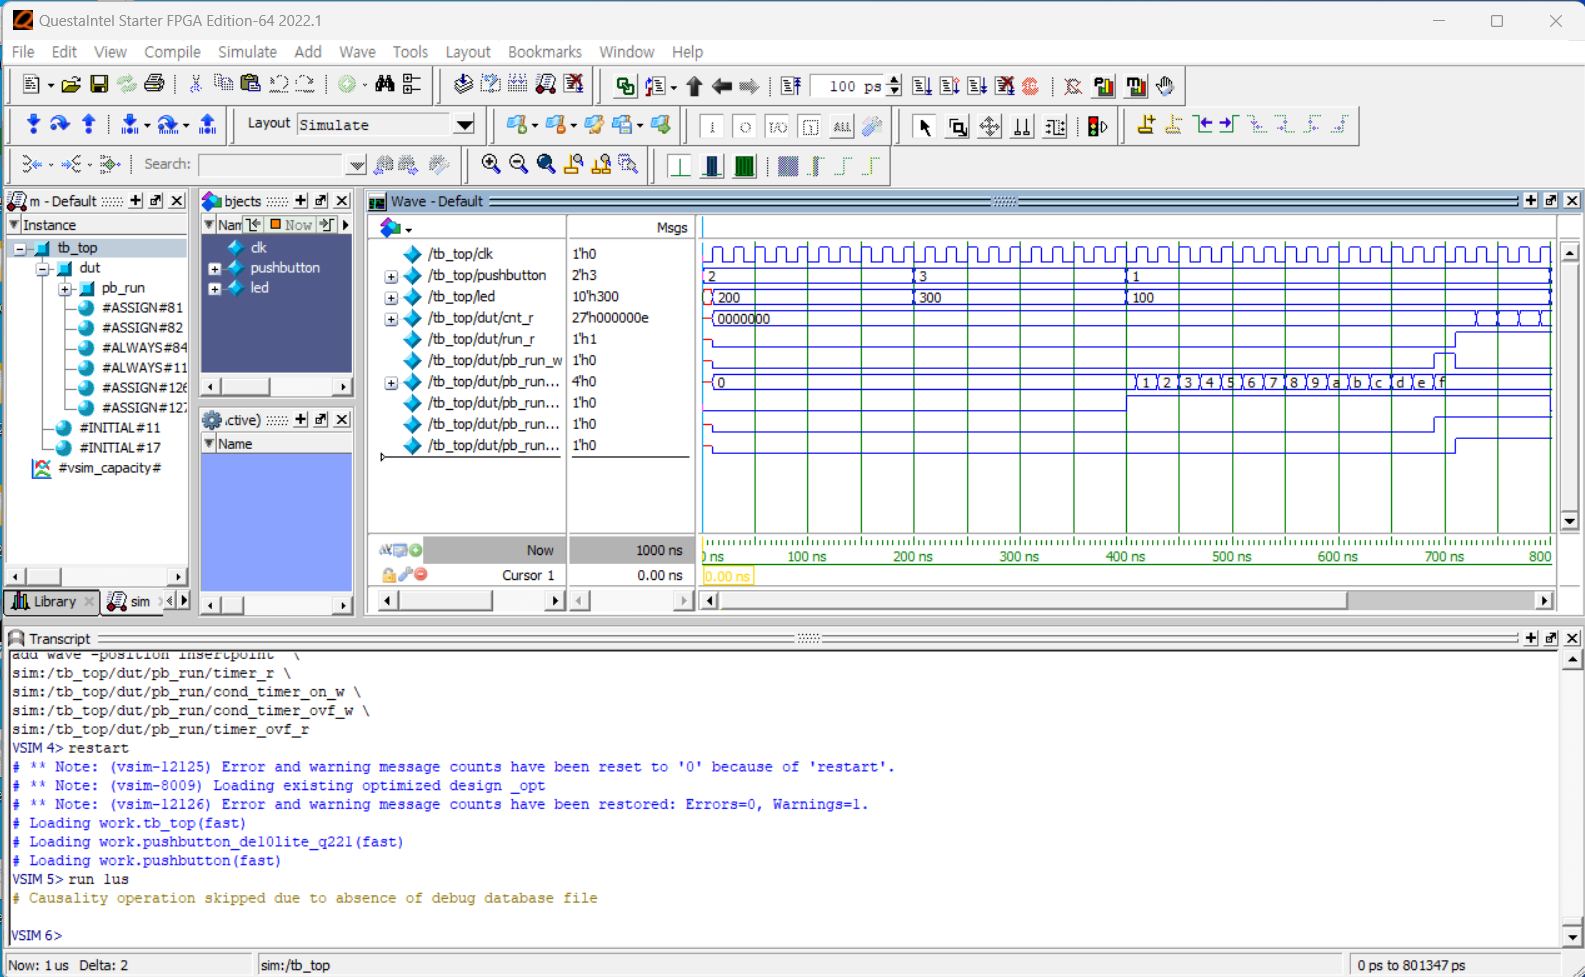This screenshot has height=977, width=1585.
Task: Click the Find binoculars icon
Action: tap(385, 86)
